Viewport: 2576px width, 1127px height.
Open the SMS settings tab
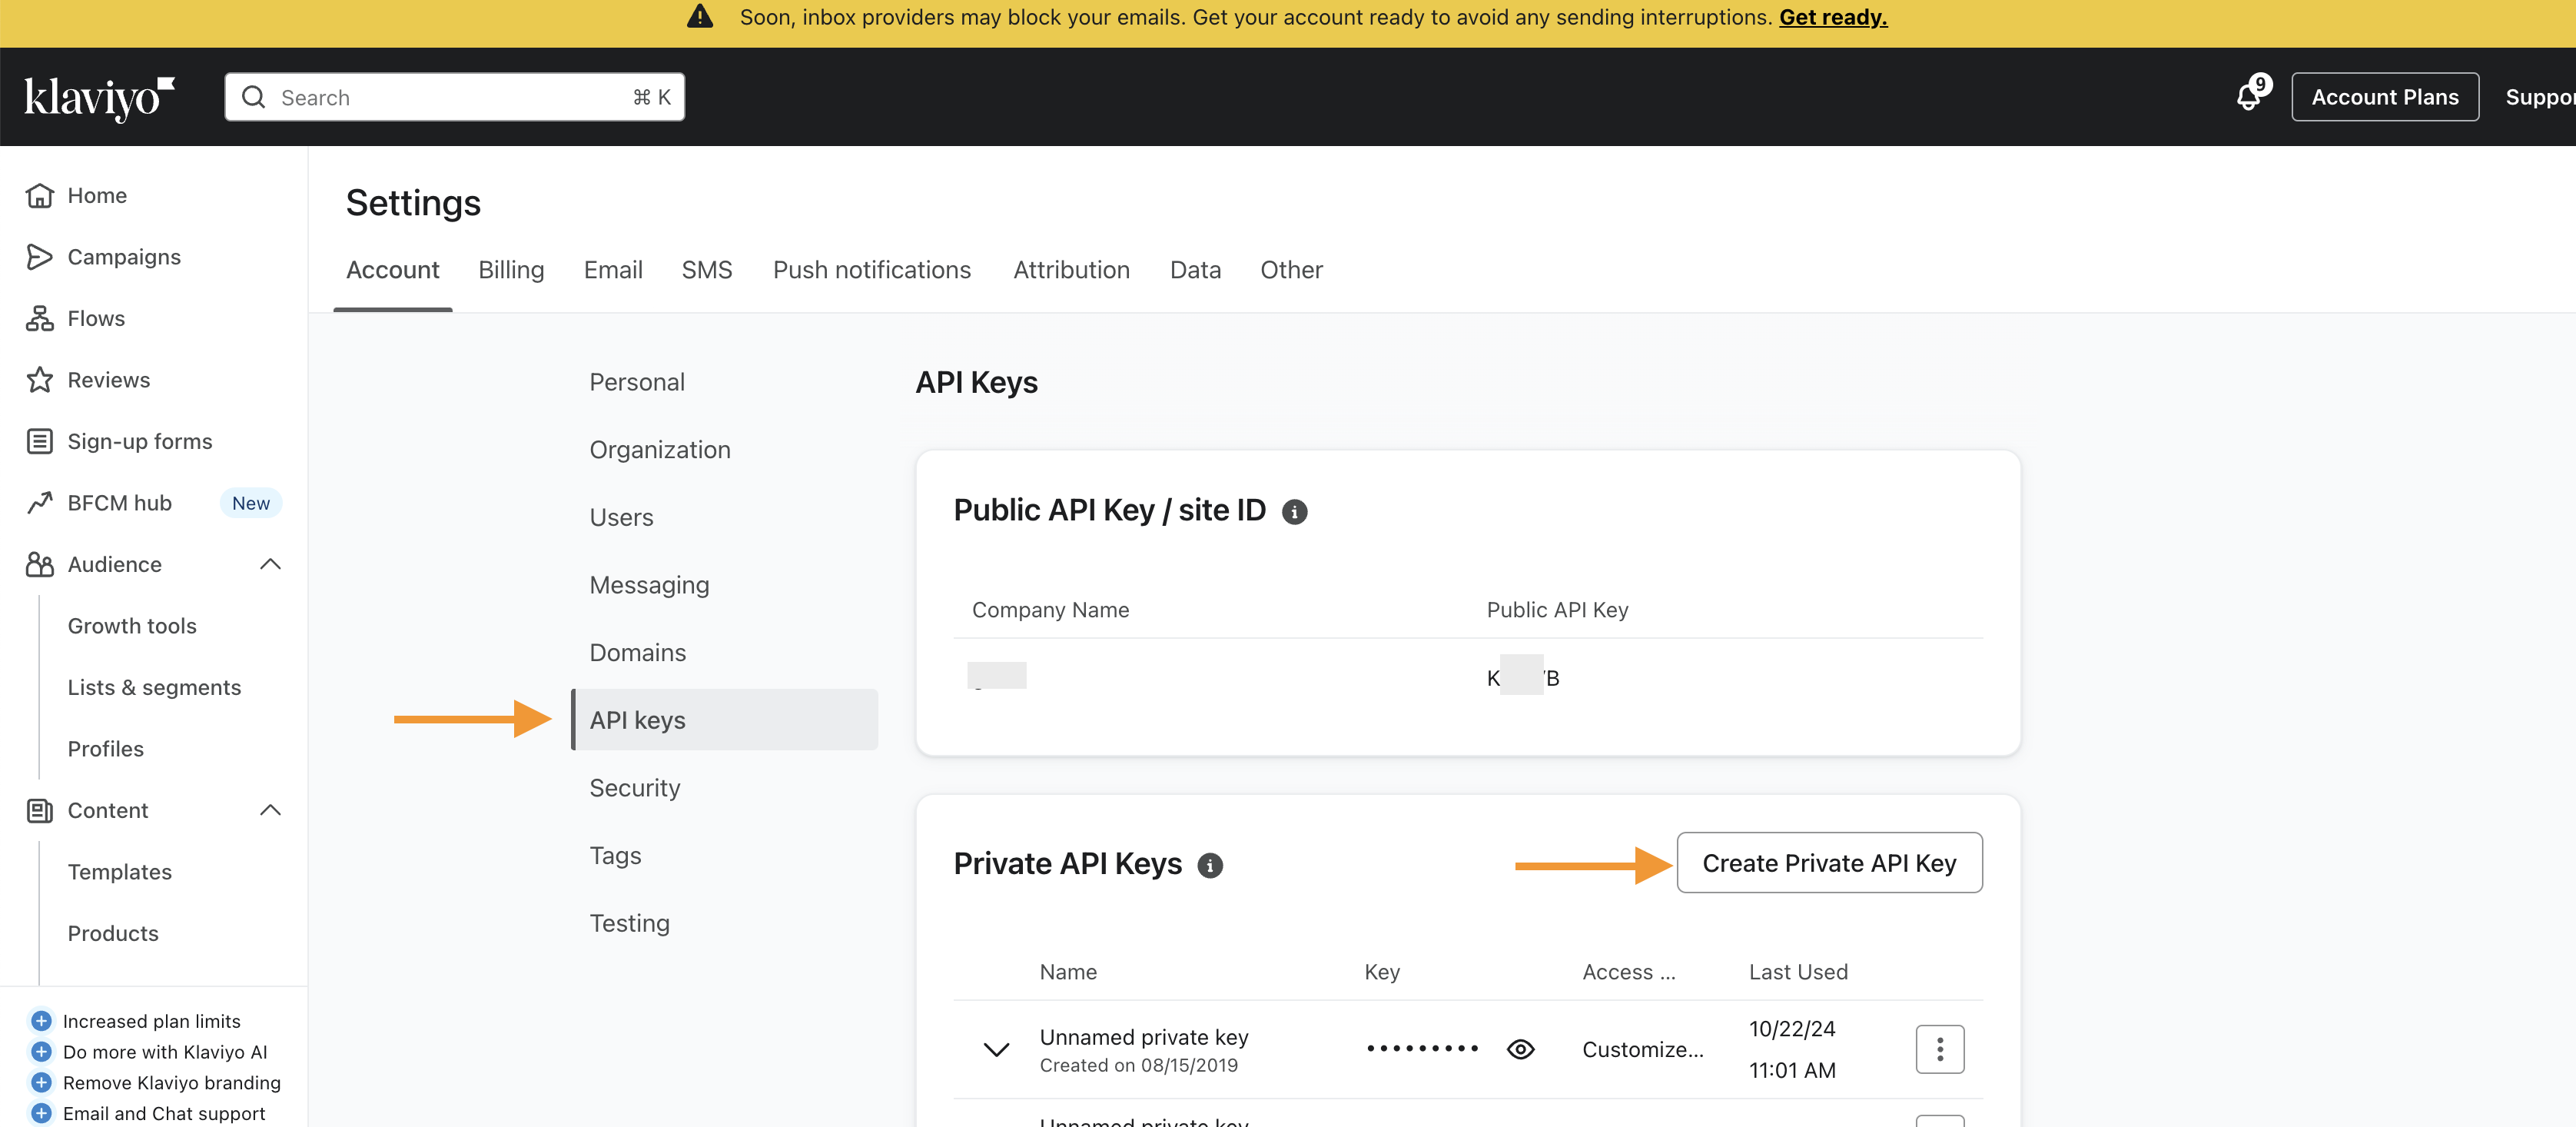pos(707,270)
